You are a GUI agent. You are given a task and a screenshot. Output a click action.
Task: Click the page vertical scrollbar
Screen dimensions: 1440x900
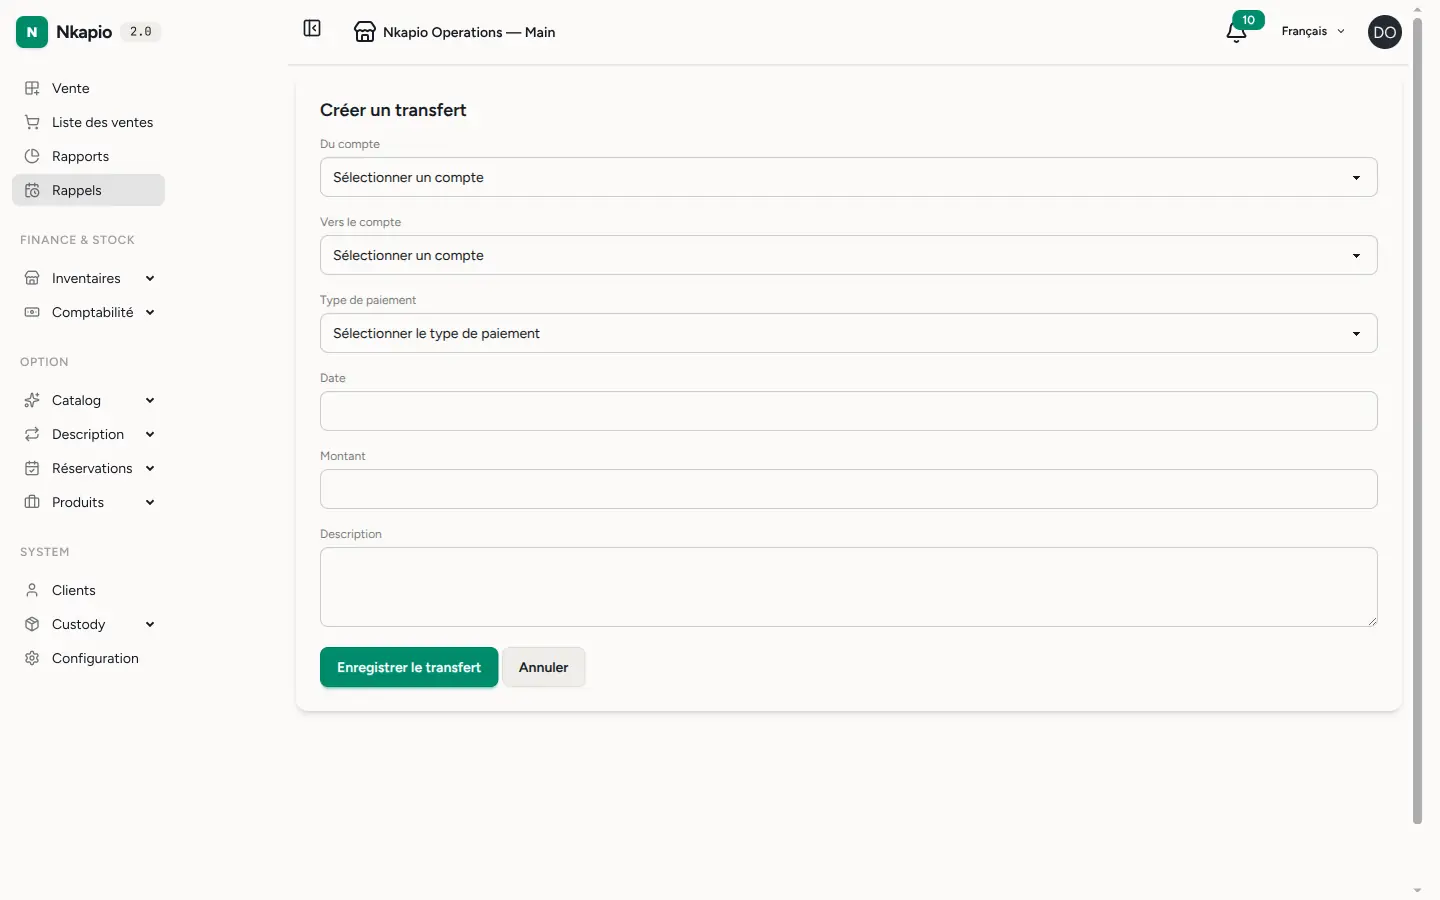1417,420
